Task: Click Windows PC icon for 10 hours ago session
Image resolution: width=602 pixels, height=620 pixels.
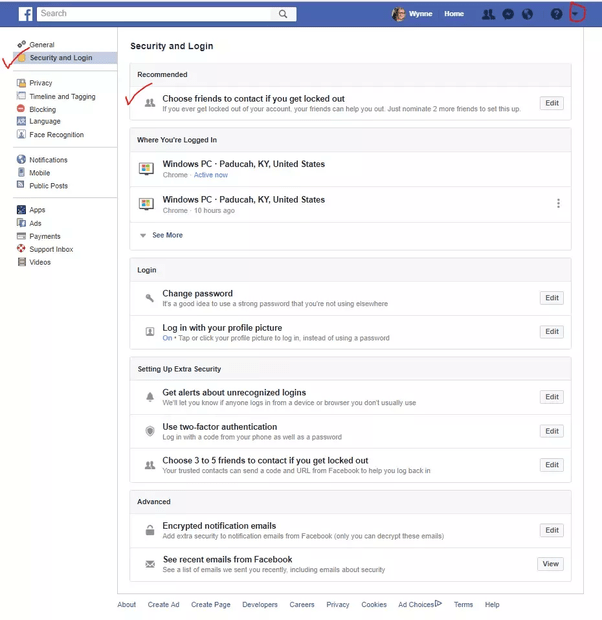Action: [146, 204]
